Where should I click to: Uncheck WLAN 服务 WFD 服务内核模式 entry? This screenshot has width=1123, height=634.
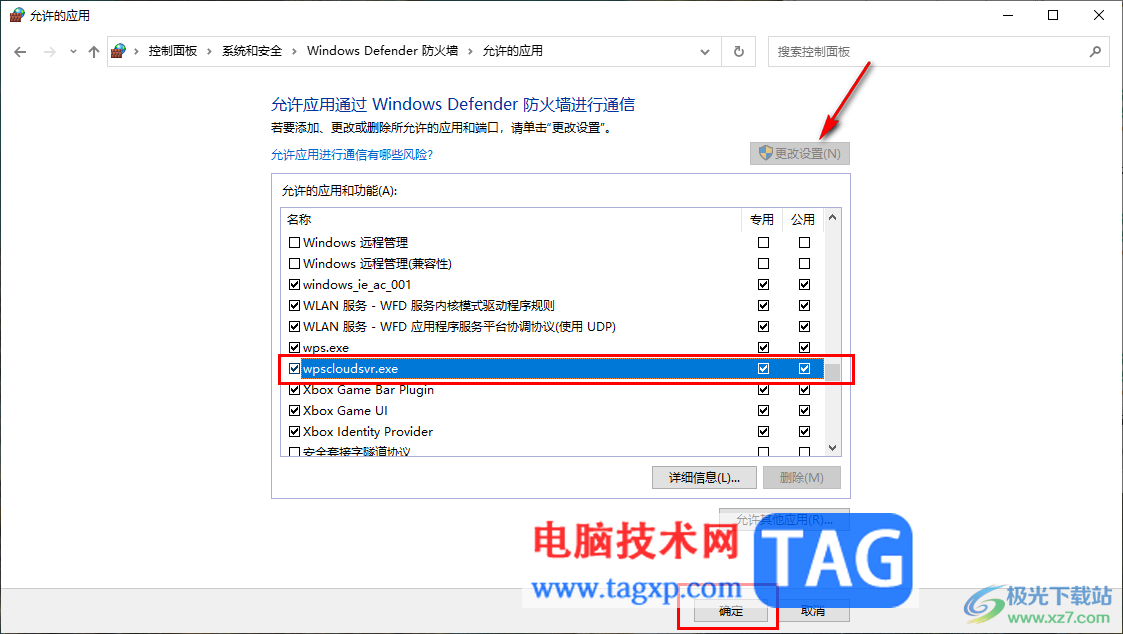tap(294, 306)
